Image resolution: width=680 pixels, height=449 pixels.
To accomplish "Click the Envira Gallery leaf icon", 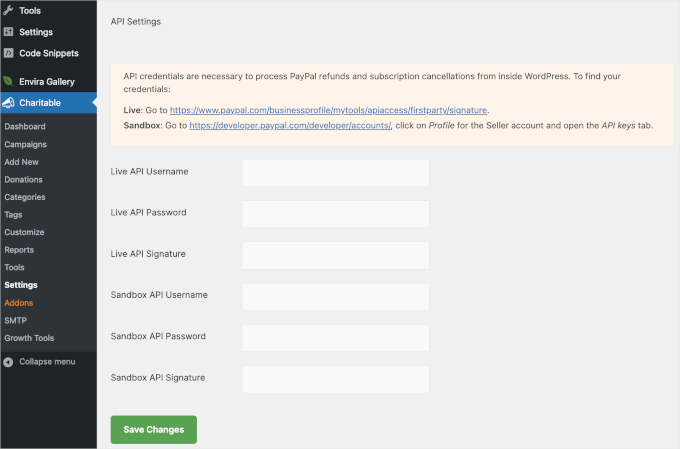I will (8, 81).
